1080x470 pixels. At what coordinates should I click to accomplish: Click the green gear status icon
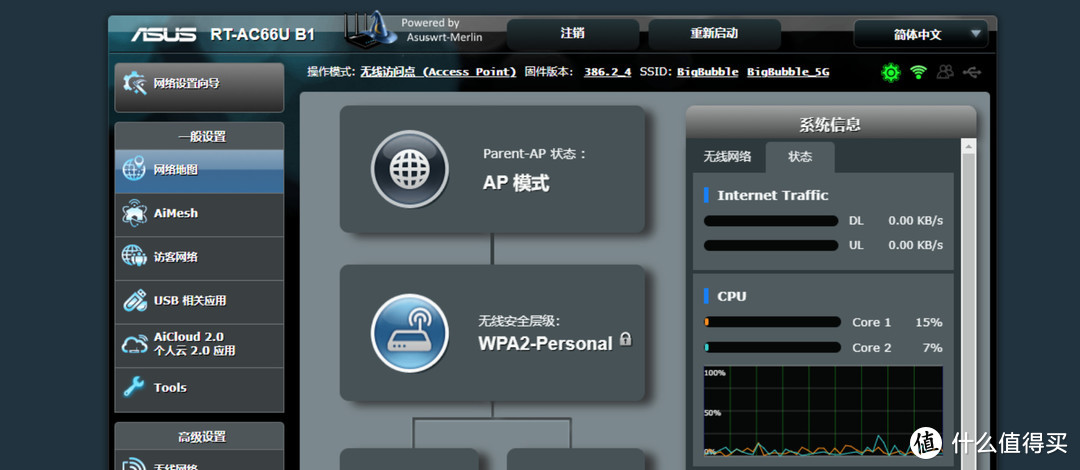pos(891,72)
